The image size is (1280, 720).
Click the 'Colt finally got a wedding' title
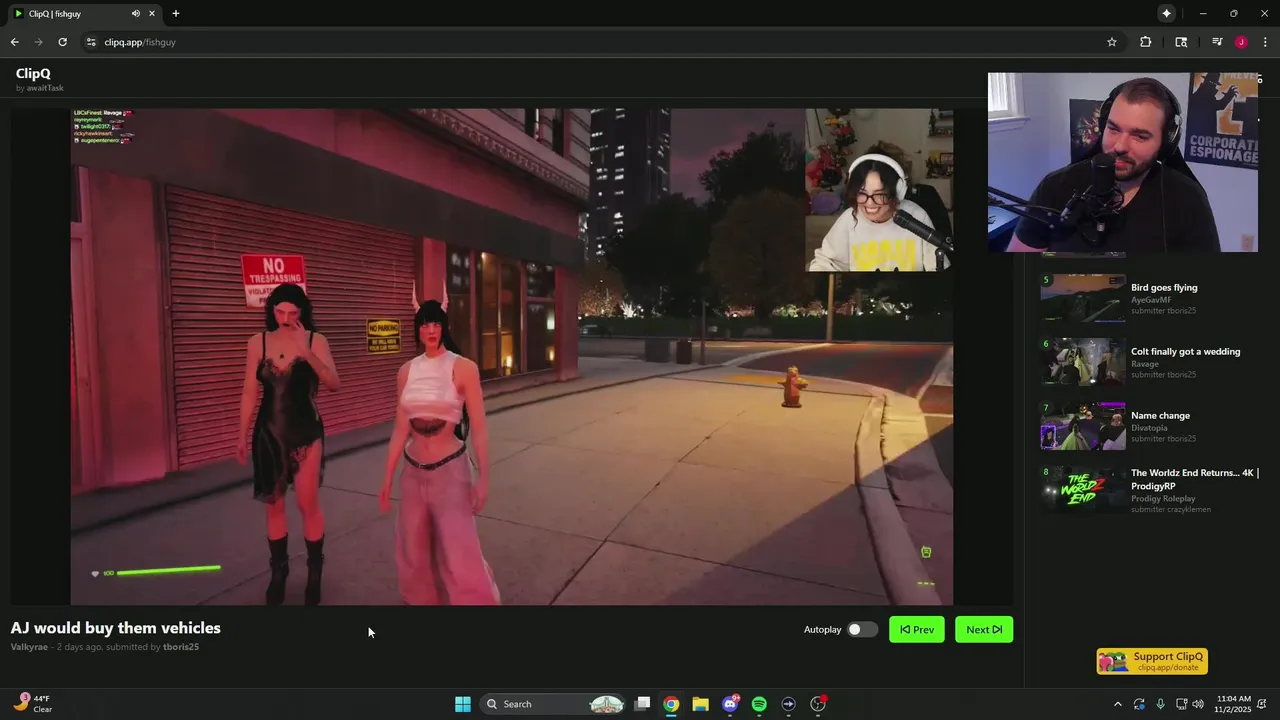pyautogui.click(x=1185, y=351)
